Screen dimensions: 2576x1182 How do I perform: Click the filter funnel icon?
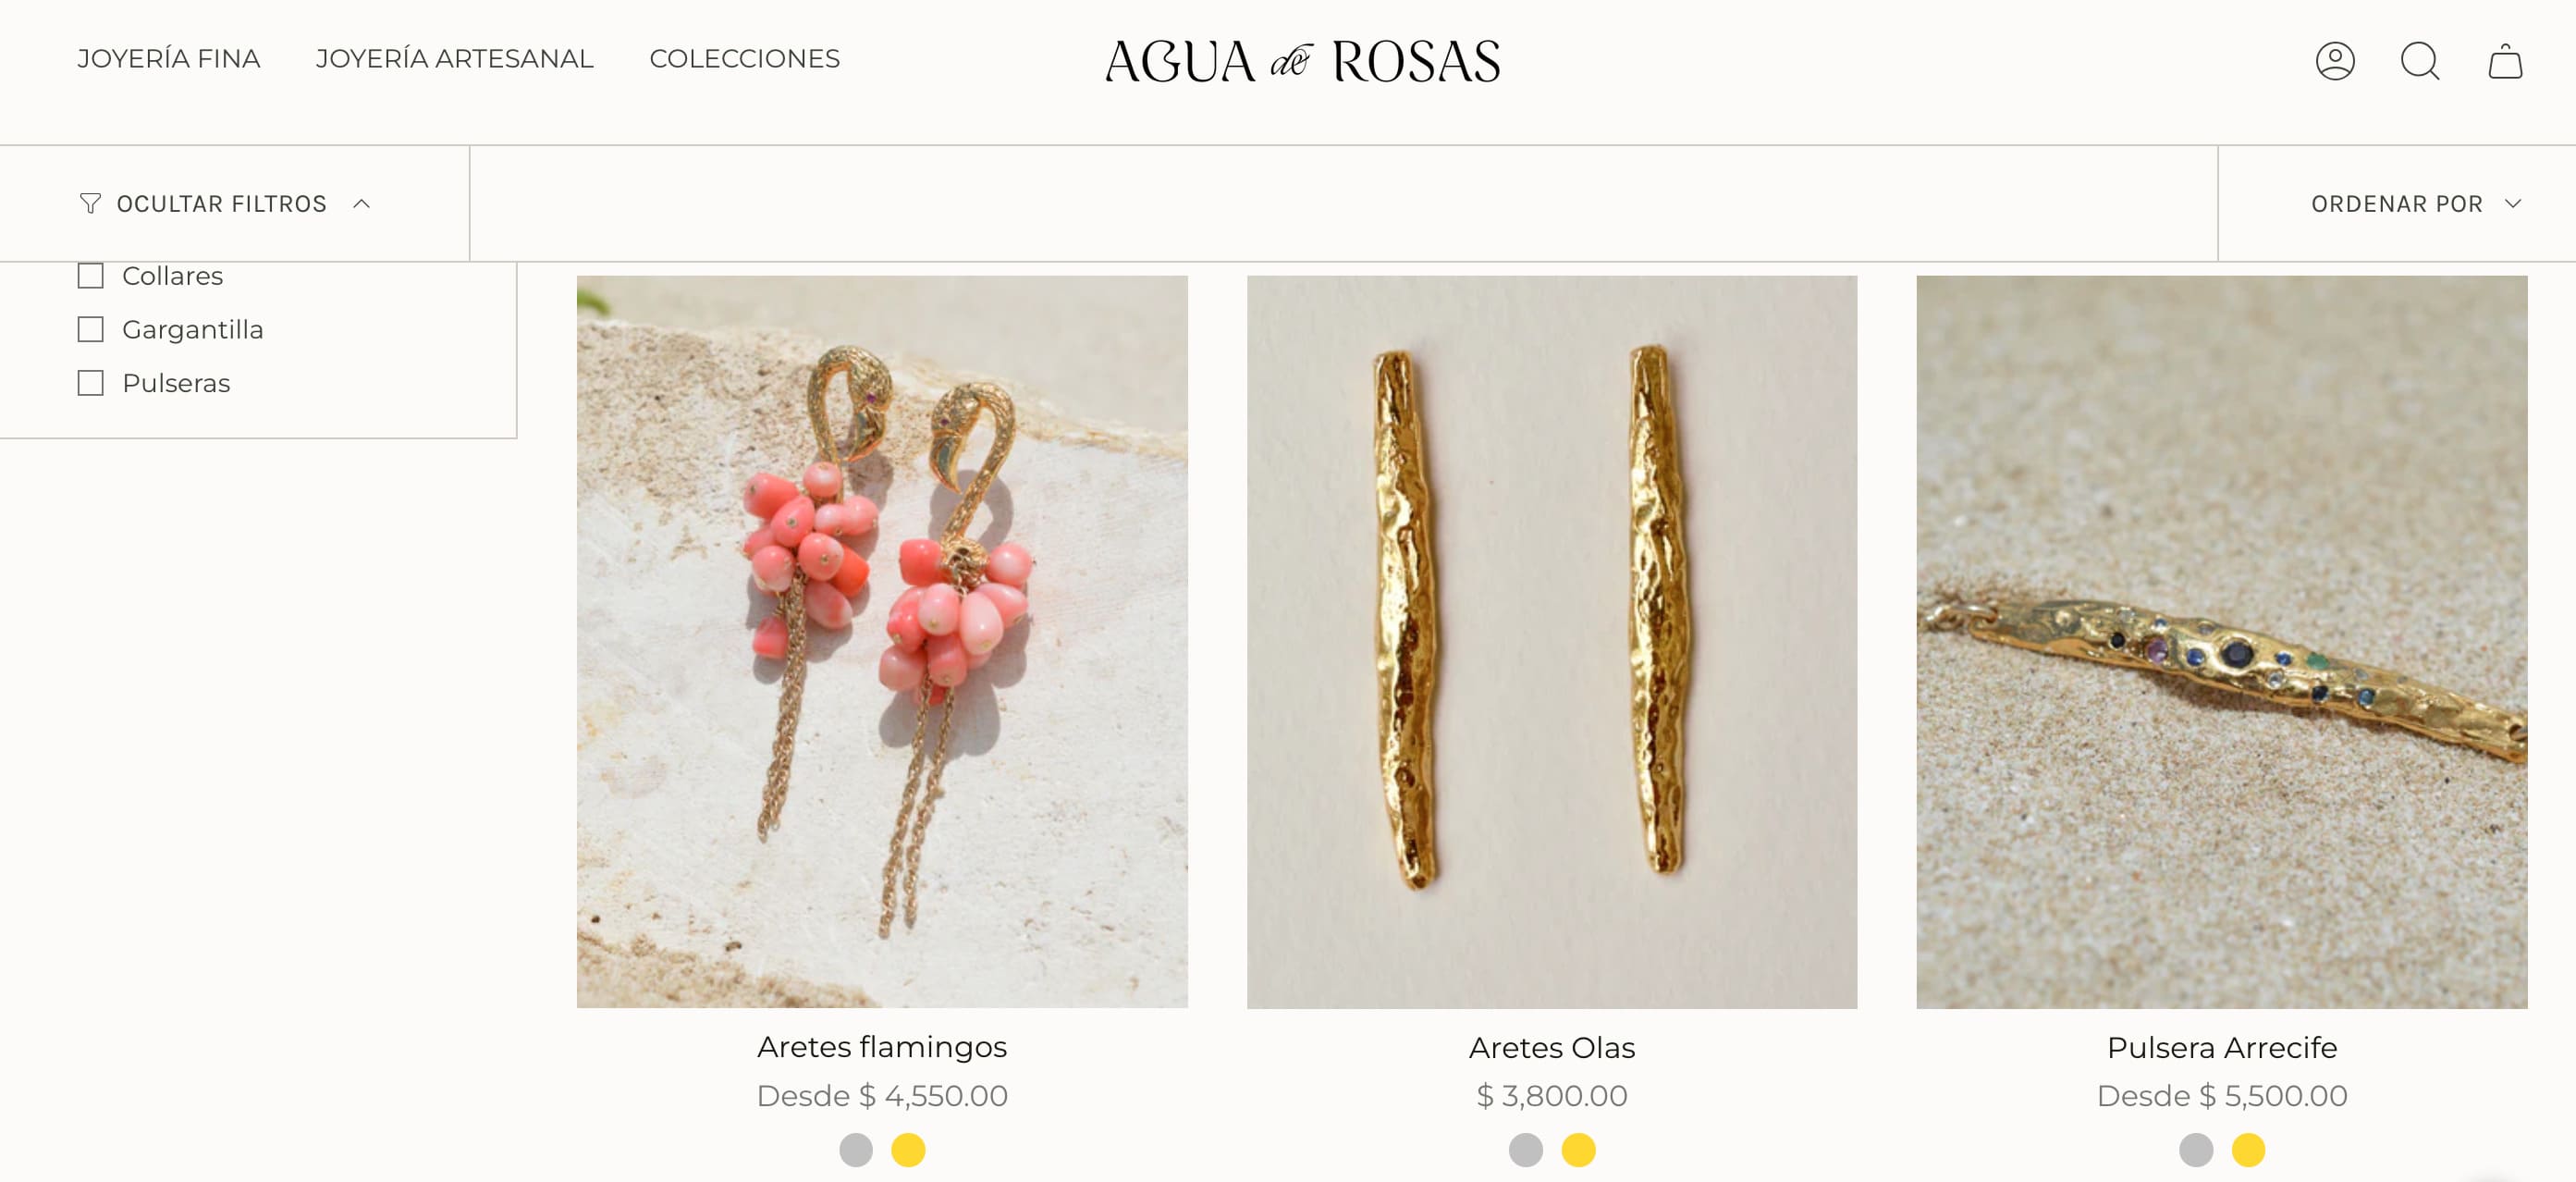[90, 204]
